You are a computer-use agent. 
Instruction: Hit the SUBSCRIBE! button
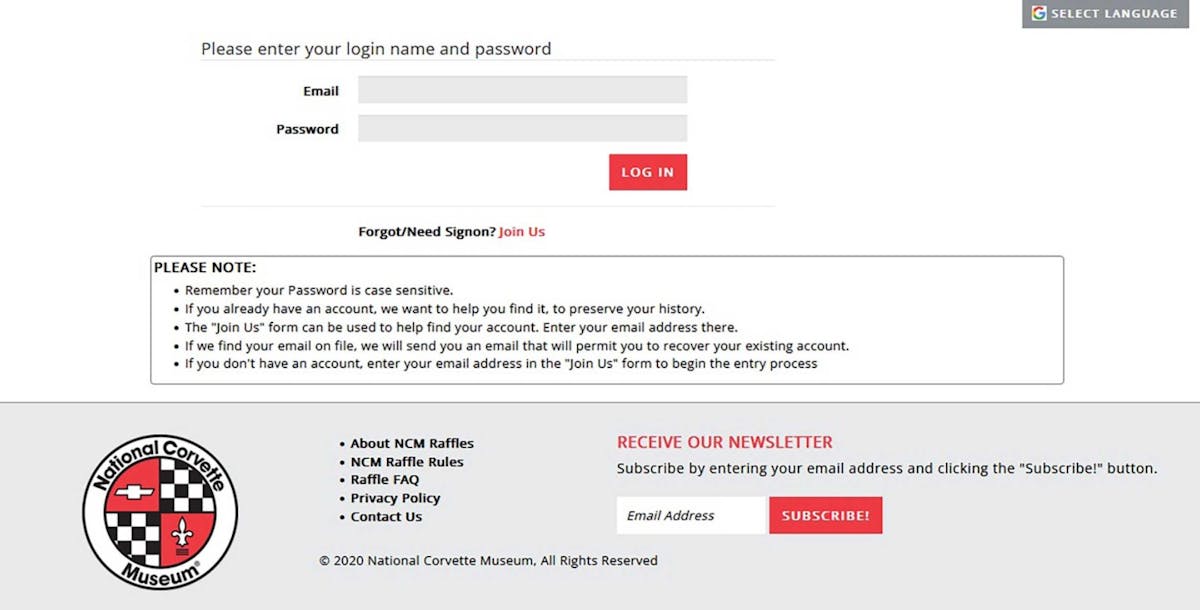(825, 516)
